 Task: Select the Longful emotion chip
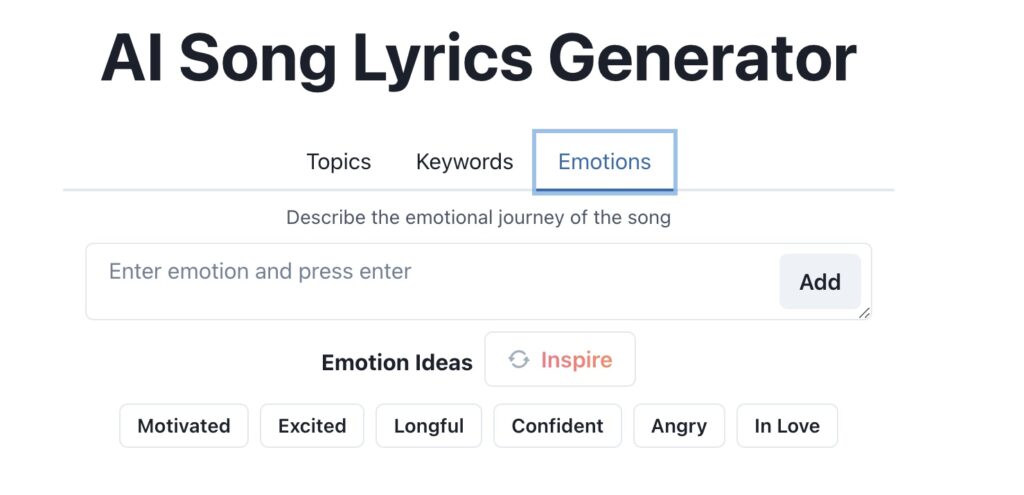tap(428, 426)
